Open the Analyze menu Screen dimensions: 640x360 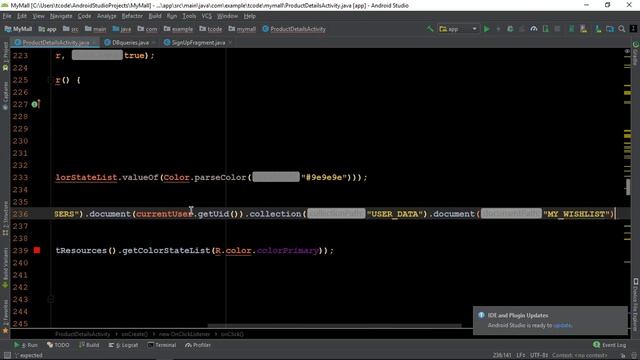click(x=107, y=16)
